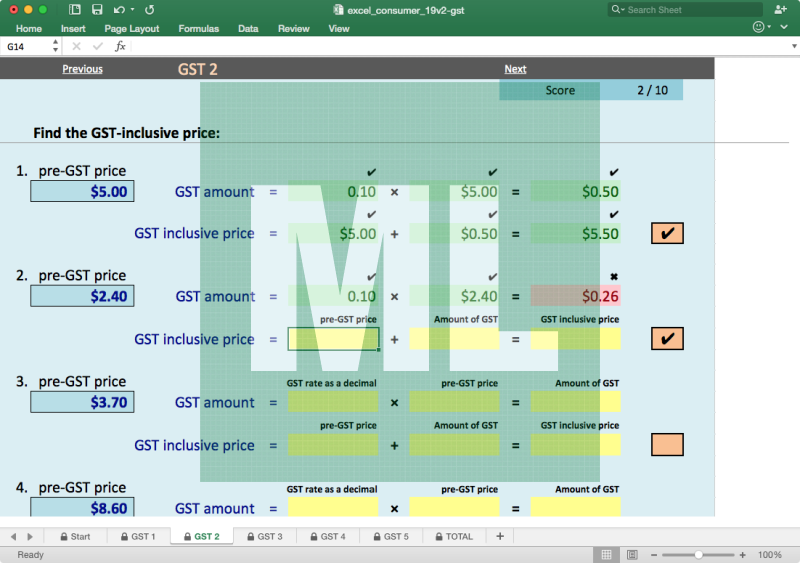The height and width of the screenshot is (563, 800).
Task: Add a new sheet with plus button
Action: [x=500, y=537]
